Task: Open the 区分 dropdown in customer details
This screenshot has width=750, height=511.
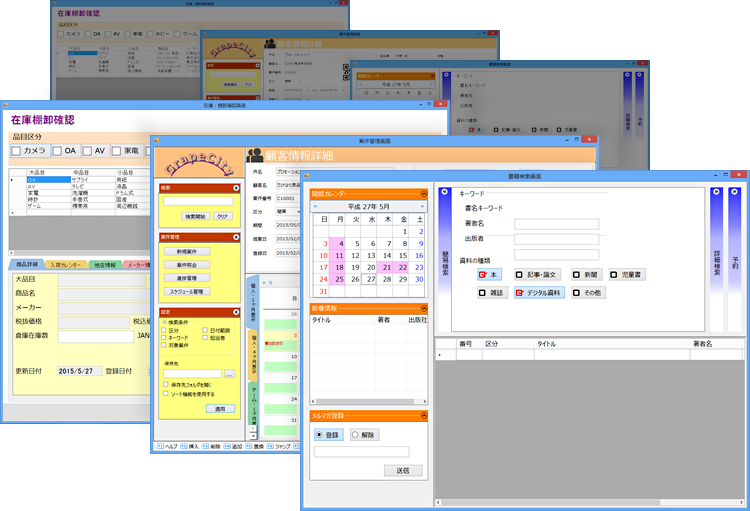Action: tap(298, 211)
